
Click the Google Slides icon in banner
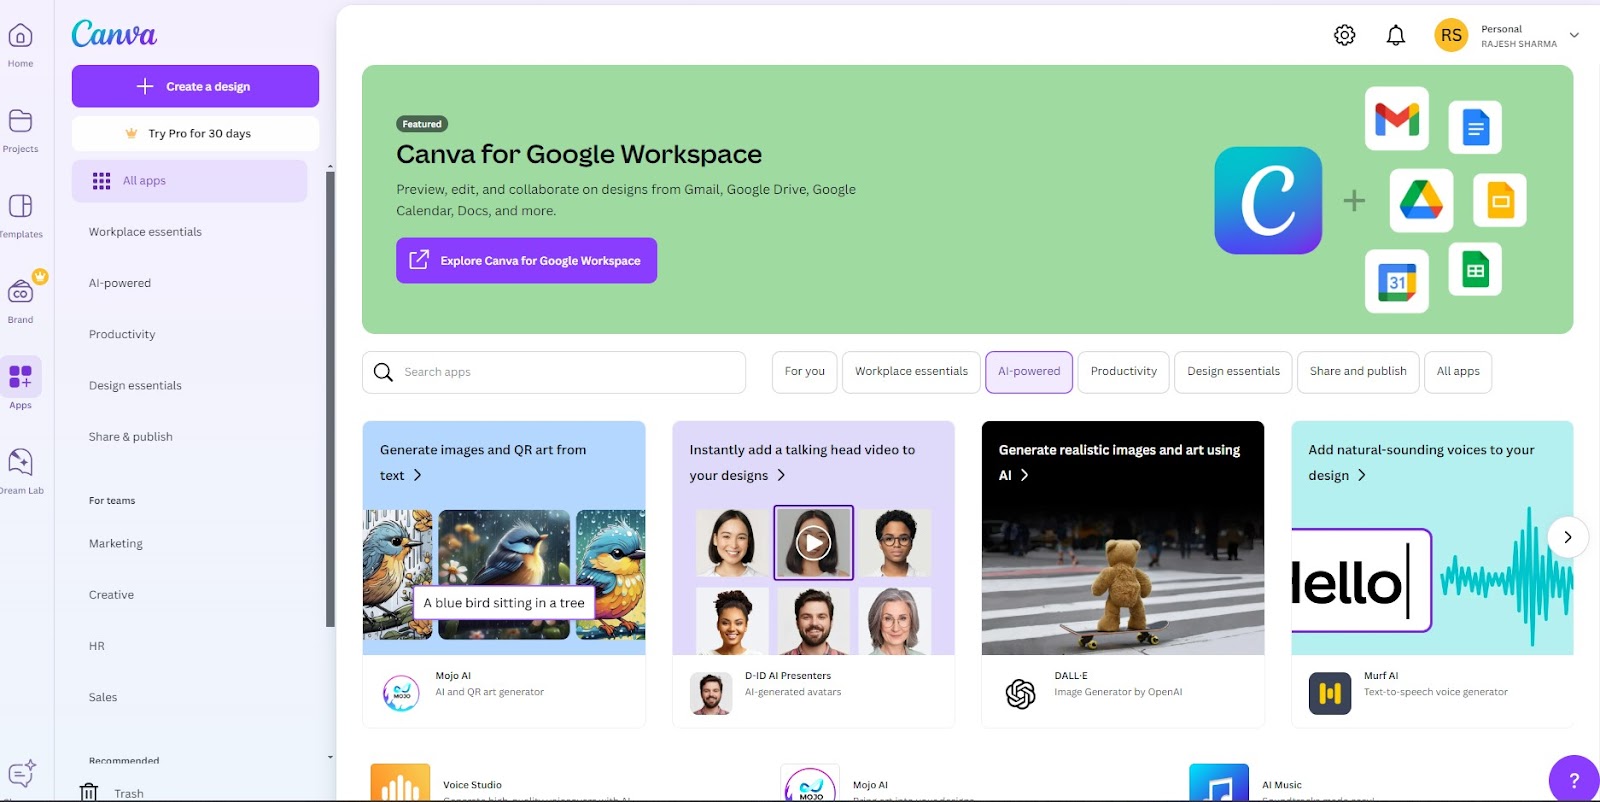(x=1500, y=200)
